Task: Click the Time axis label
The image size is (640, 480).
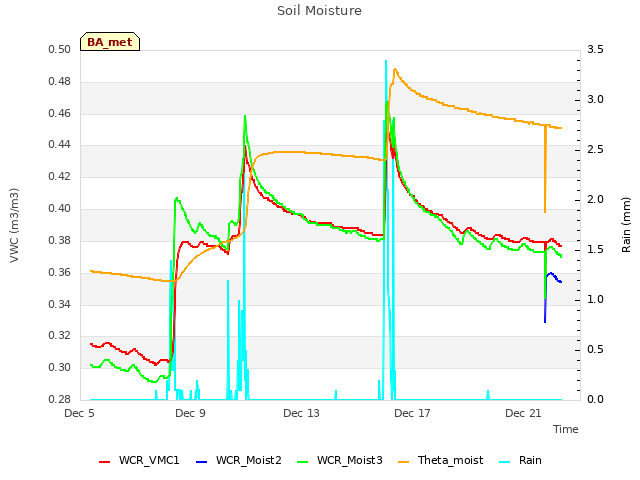Action: [x=566, y=429]
